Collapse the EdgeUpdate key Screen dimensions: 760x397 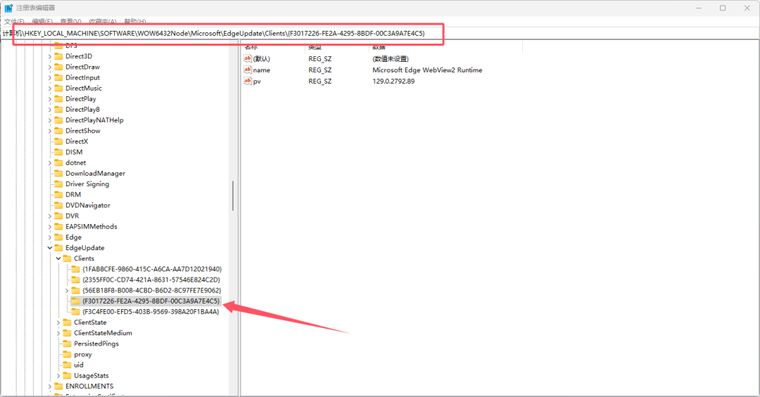click(x=49, y=248)
